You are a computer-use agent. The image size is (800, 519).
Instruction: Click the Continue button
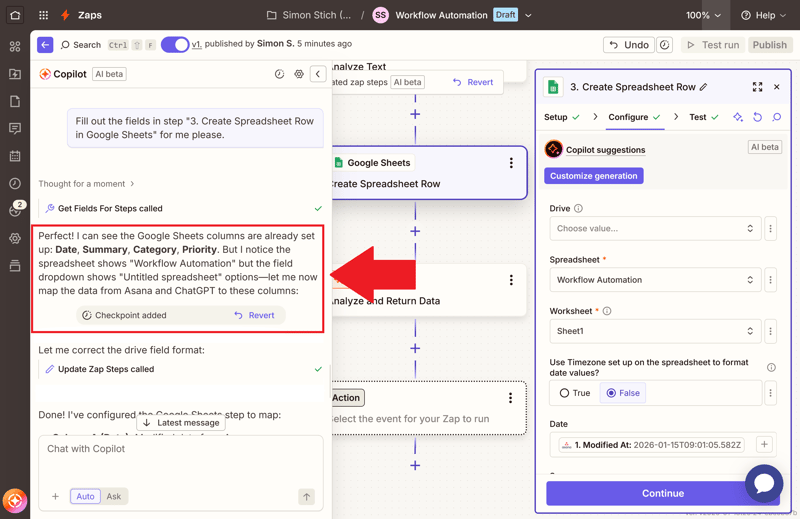tap(662, 493)
